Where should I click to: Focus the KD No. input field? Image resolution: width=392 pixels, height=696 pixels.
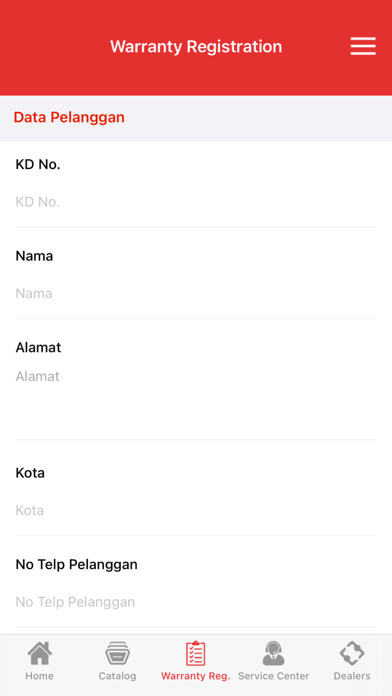click(x=196, y=202)
